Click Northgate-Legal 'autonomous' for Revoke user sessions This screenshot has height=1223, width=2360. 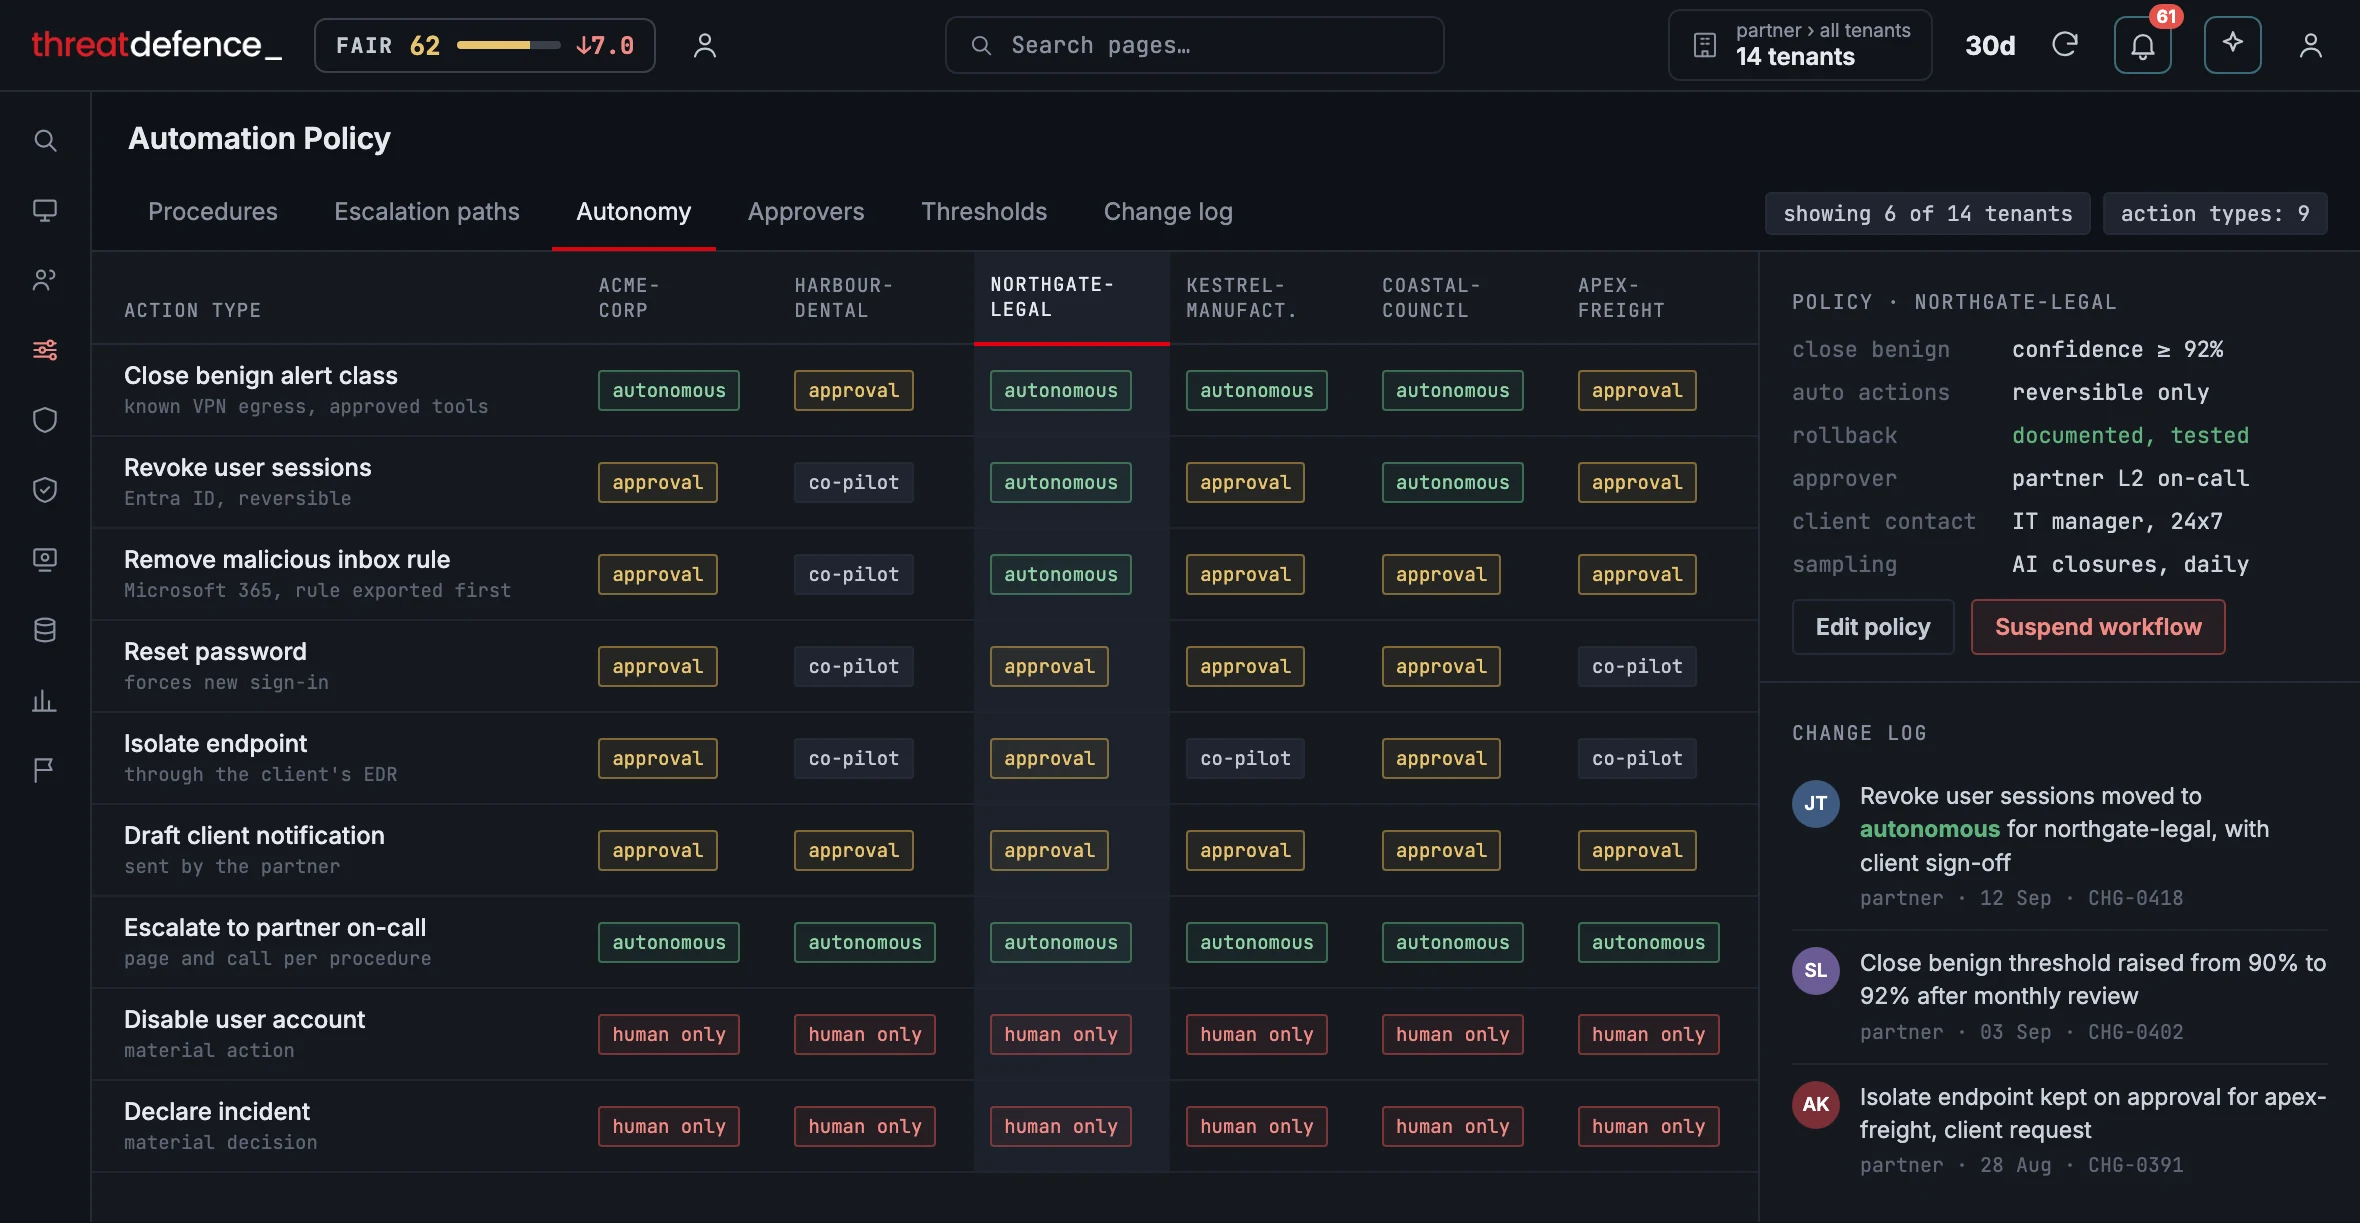[x=1061, y=482]
